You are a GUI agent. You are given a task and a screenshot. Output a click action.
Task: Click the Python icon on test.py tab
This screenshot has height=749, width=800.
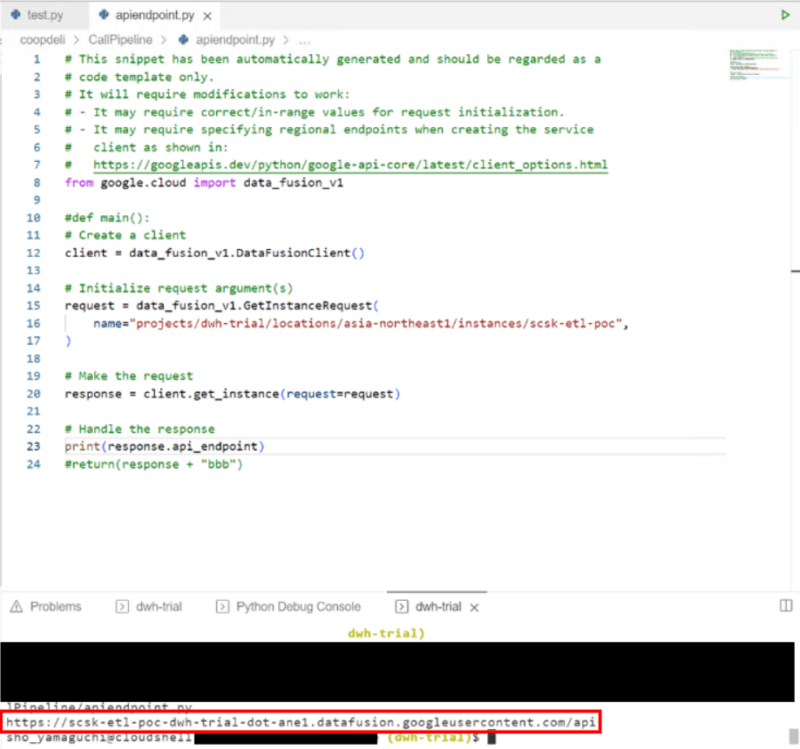(15, 16)
